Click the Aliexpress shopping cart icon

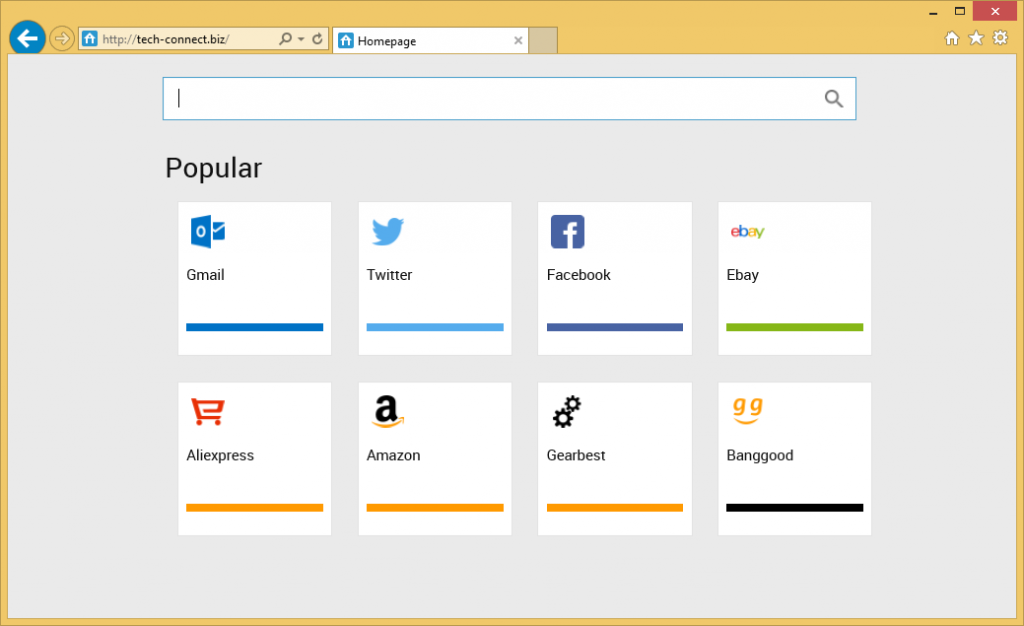coord(208,412)
